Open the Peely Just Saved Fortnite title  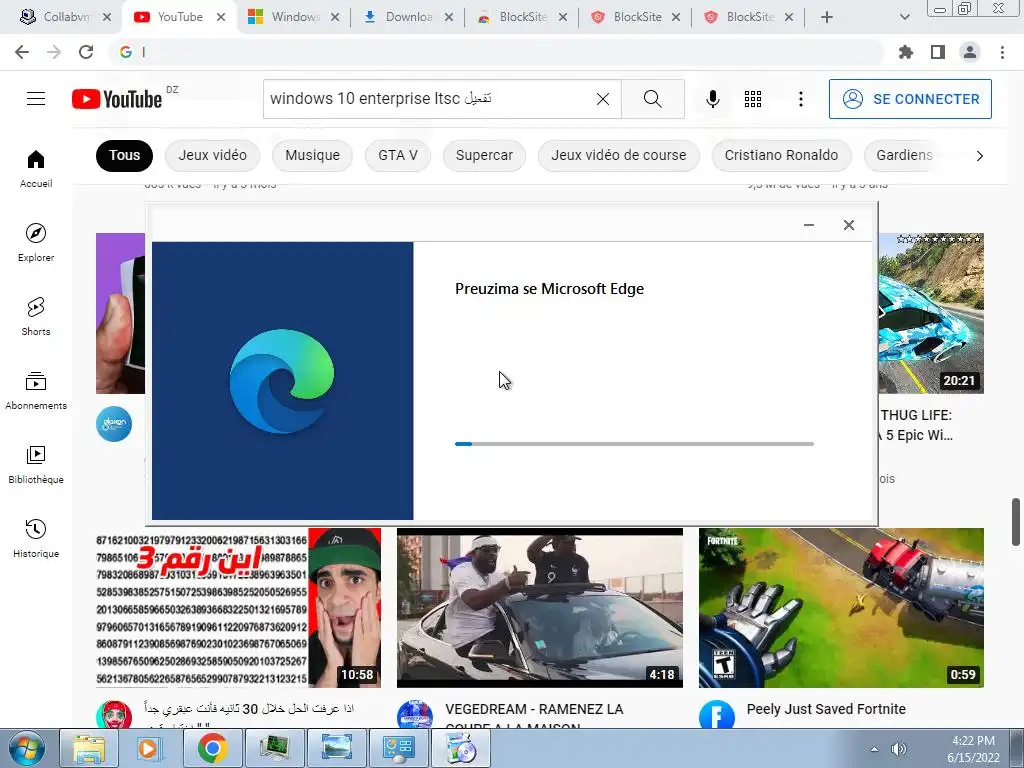tap(826, 709)
